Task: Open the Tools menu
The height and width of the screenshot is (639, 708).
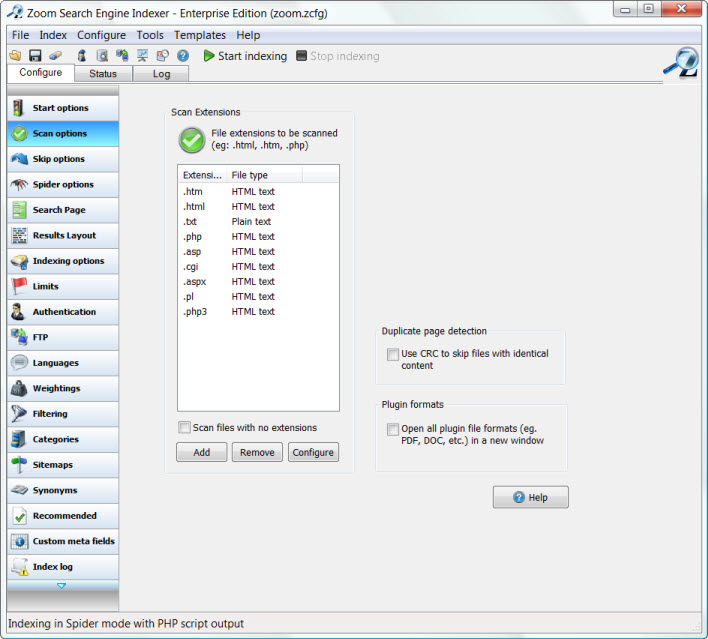Action: tap(150, 35)
